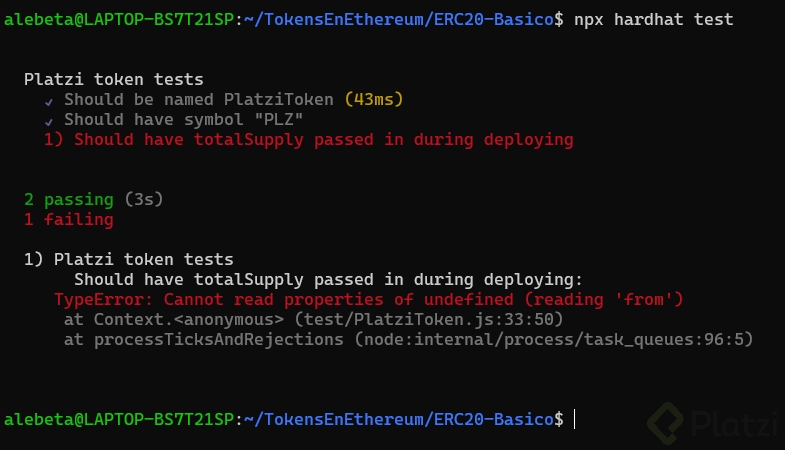
Task: Click the username in the bottom prompt line
Action: 118,419
